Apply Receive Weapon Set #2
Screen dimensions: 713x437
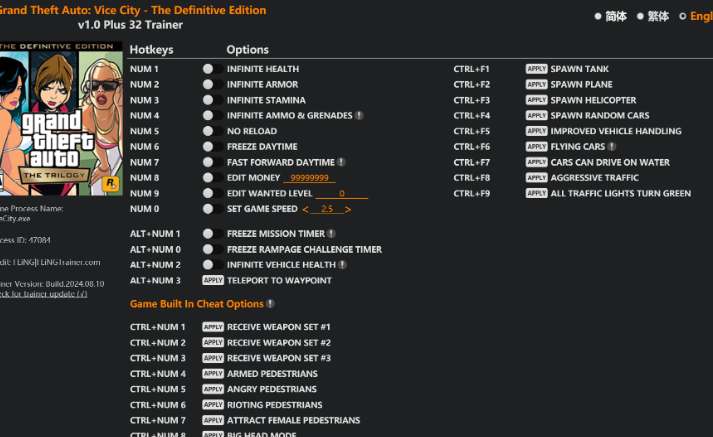pos(213,342)
